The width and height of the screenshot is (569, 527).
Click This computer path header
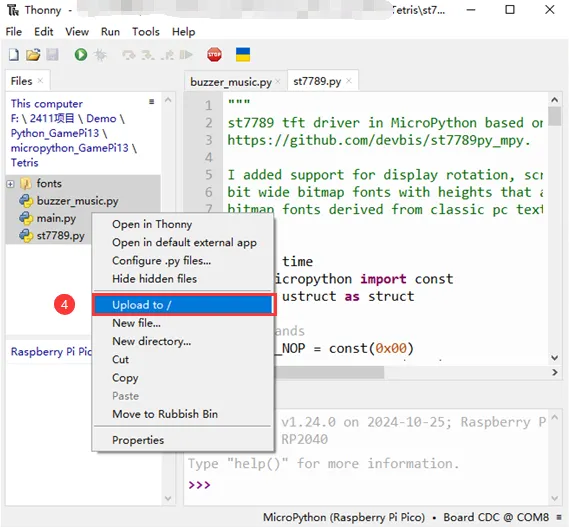tap(47, 104)
